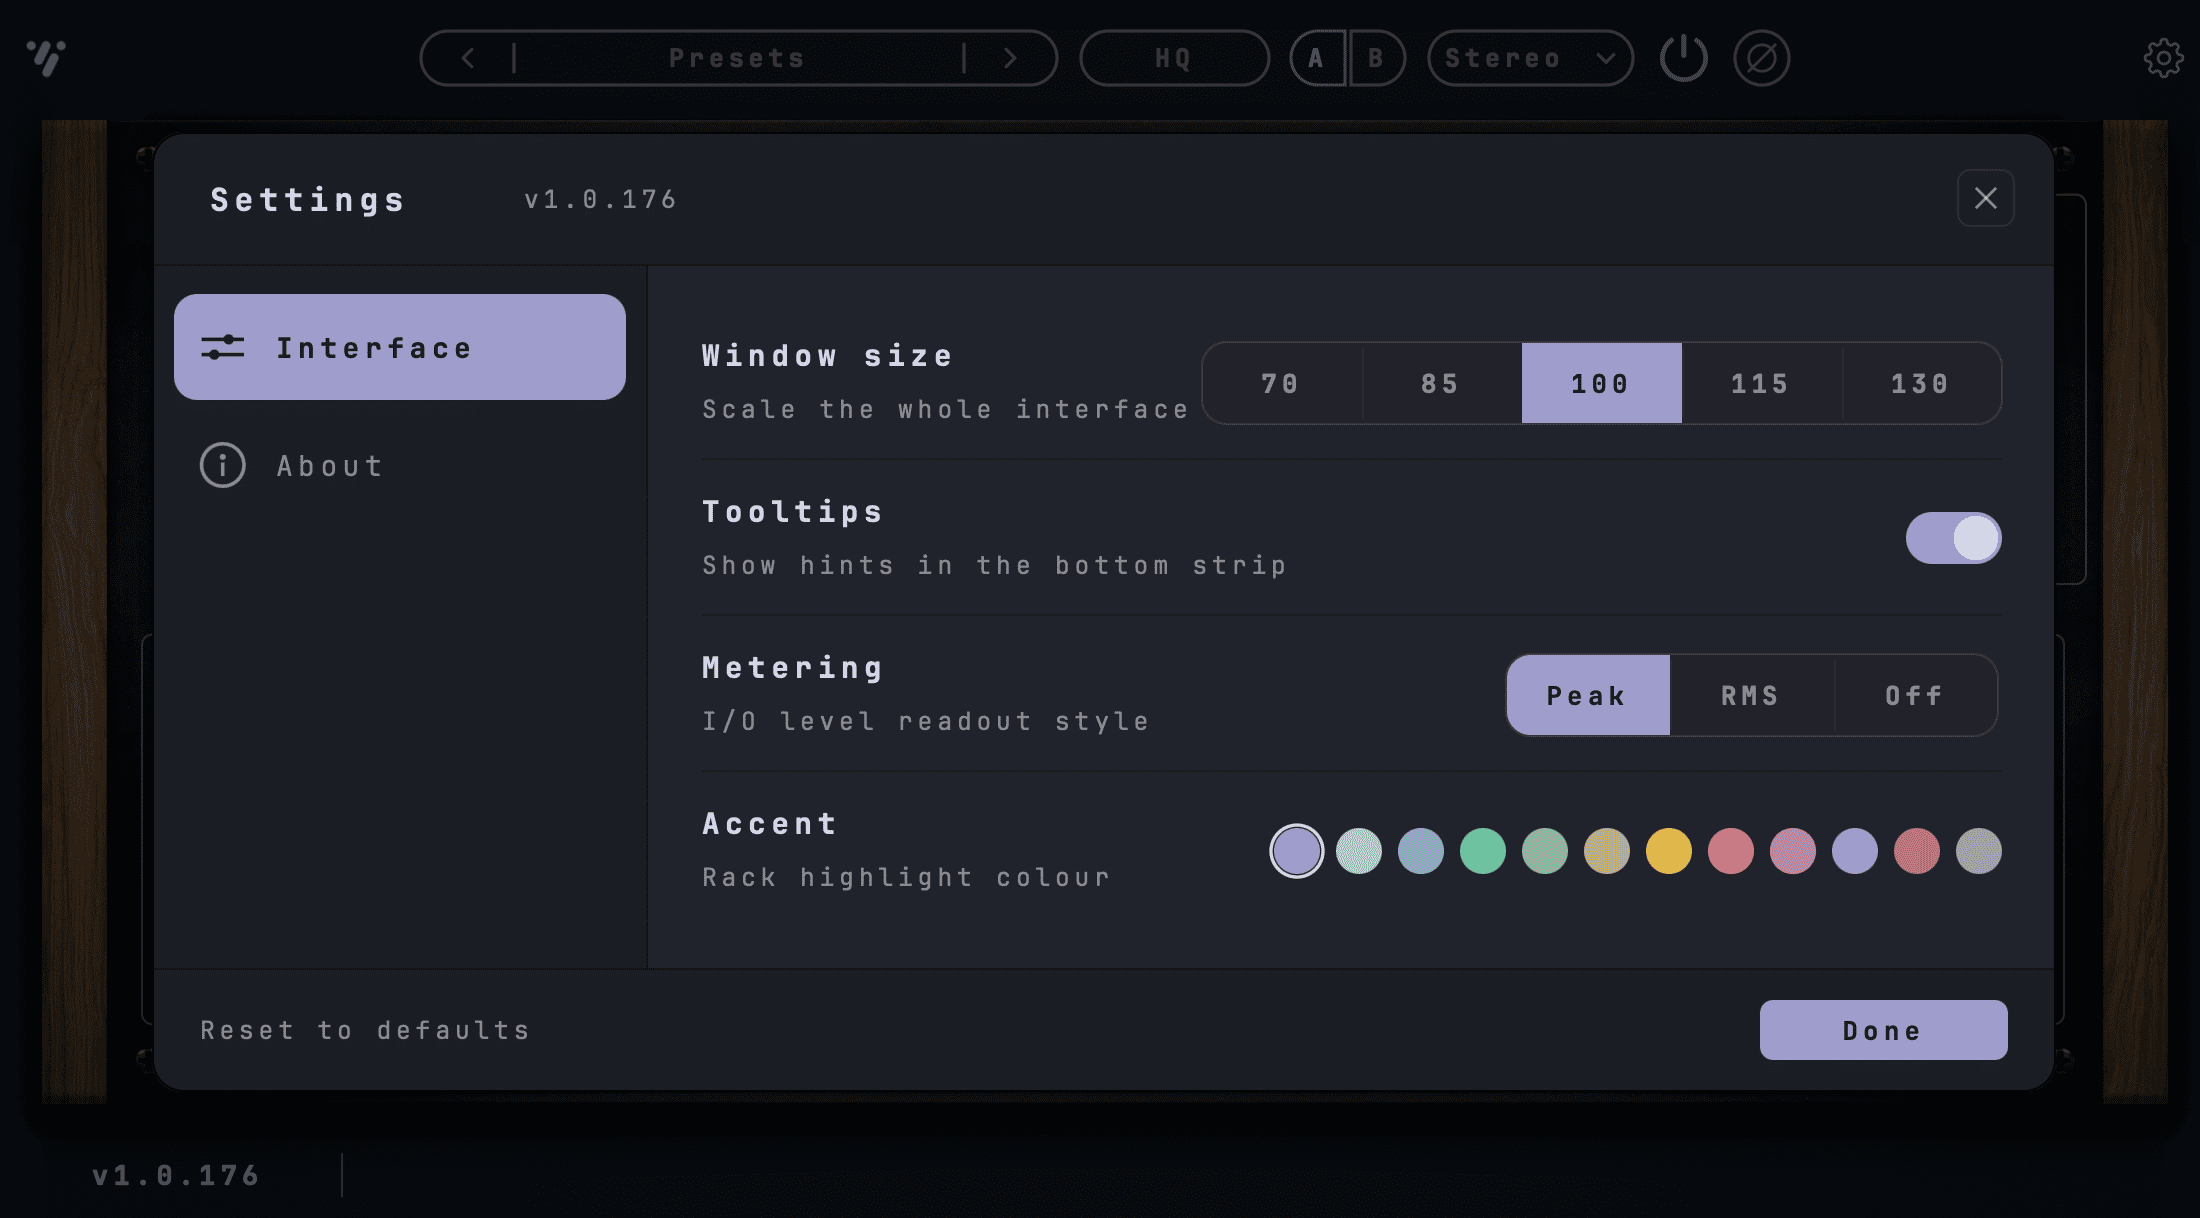Close the Settings dialog
2200x1218 pixels.
click(x=1986, y=198)
